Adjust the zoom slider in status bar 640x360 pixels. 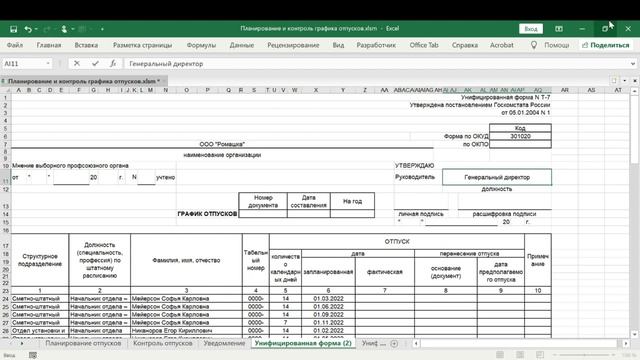pos(585,355)
